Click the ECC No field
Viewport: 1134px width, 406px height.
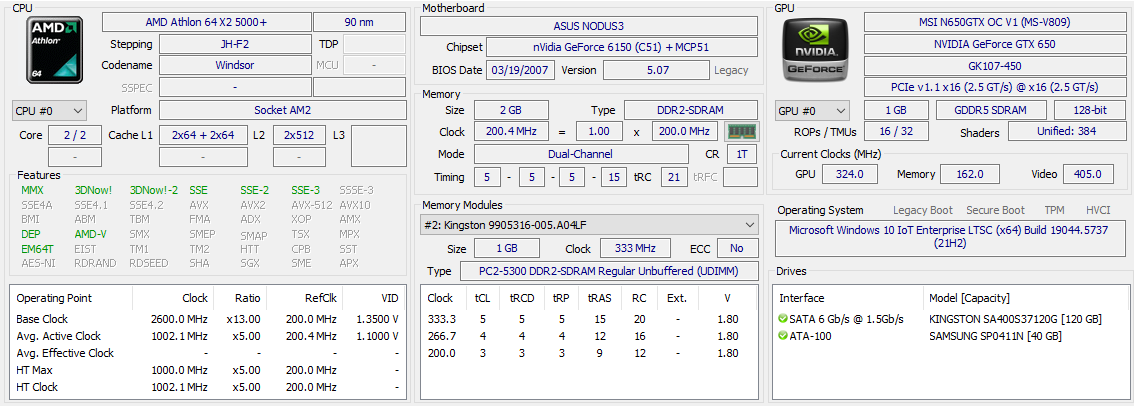click(x=737, y=248)
